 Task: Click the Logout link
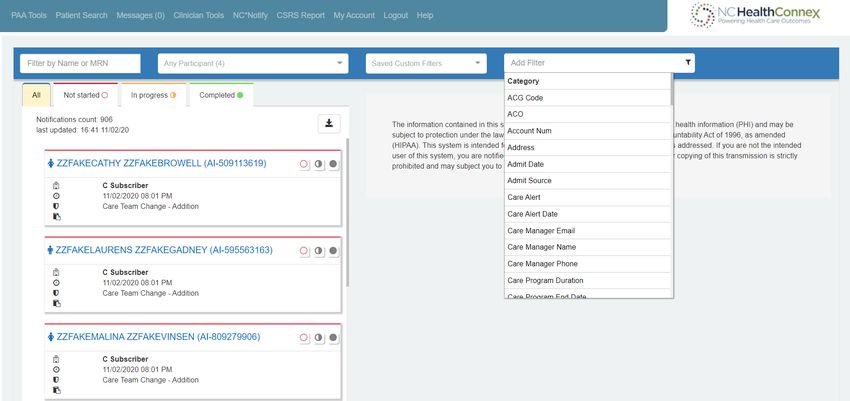point(396,15)
